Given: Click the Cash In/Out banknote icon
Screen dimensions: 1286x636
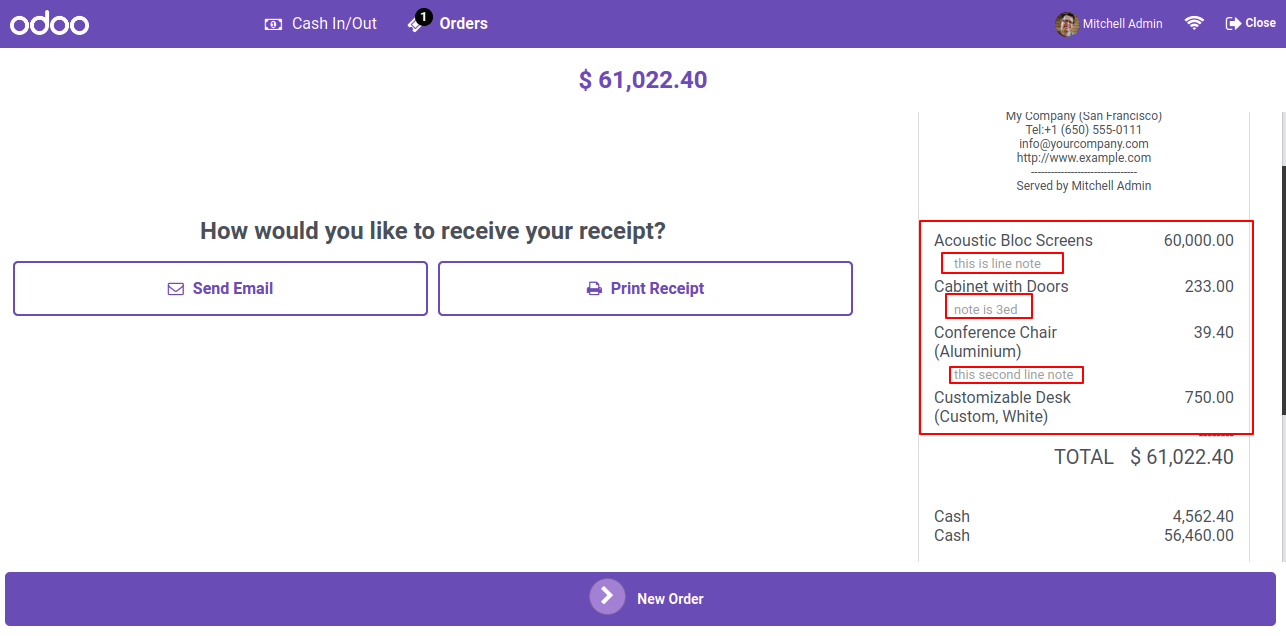Looking at the screenshot, I should point(273,24).
